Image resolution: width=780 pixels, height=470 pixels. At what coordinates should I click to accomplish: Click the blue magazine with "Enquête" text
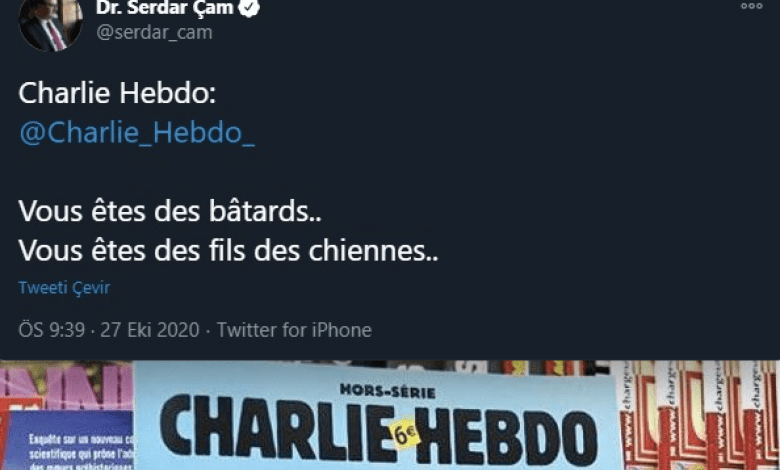click(70, 441)
